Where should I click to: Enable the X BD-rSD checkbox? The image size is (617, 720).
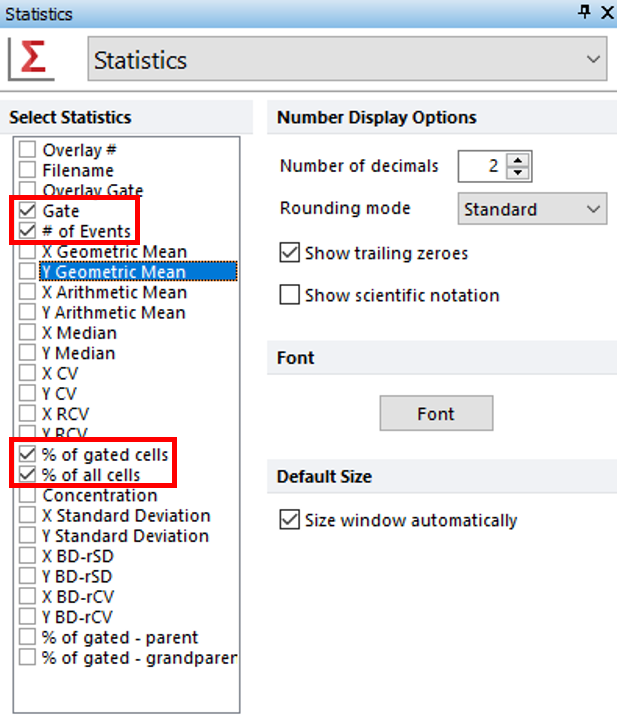click(x=28, y=556)
